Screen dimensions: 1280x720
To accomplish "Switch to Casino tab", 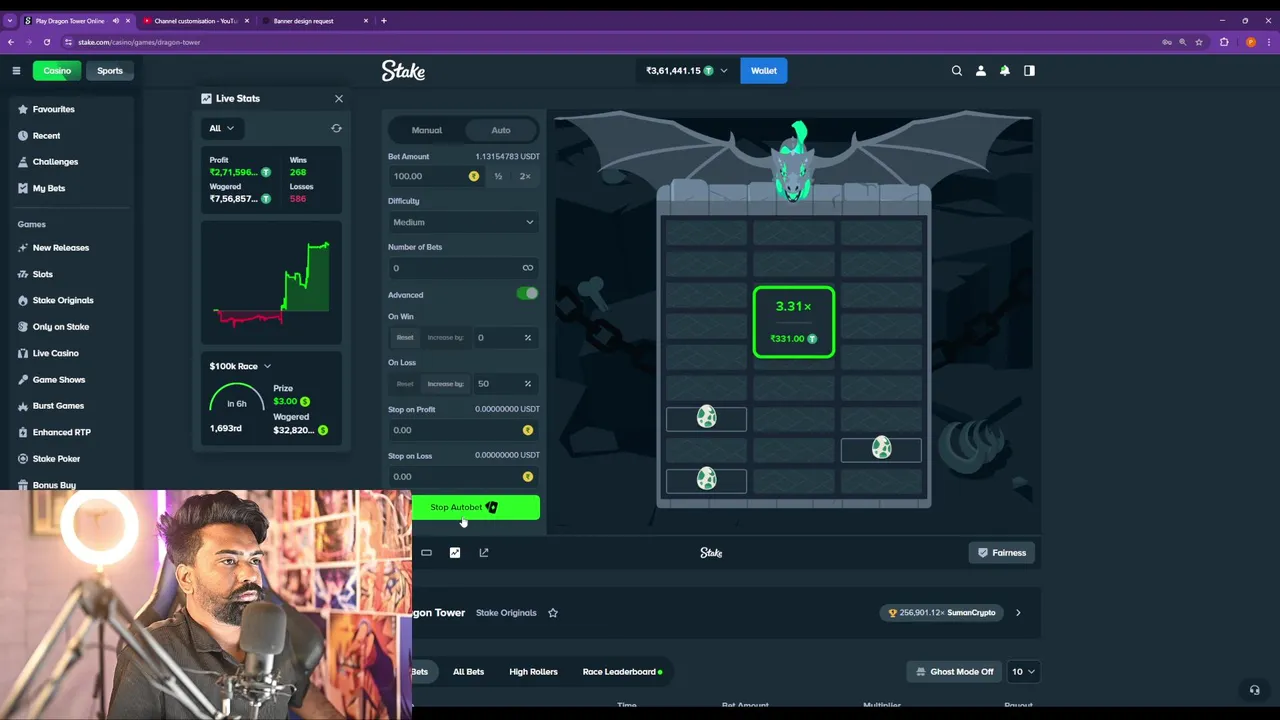I will [57, 71].
